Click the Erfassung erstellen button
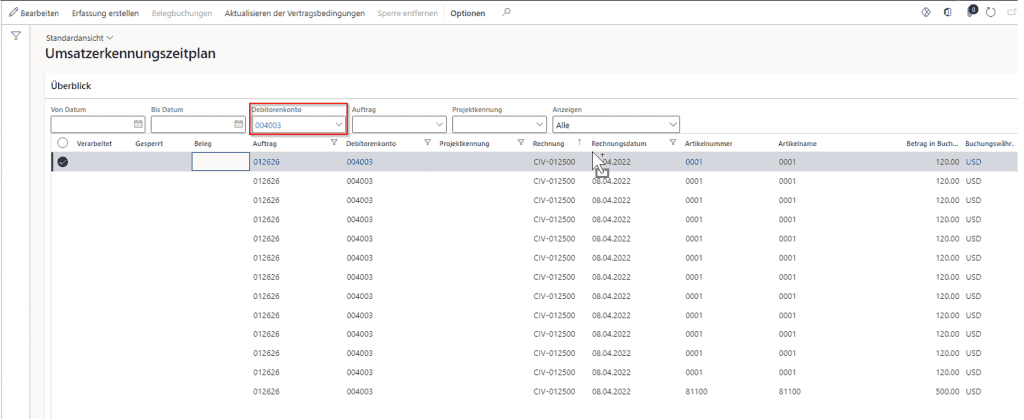1024x420 pixels. click(105, 12)
